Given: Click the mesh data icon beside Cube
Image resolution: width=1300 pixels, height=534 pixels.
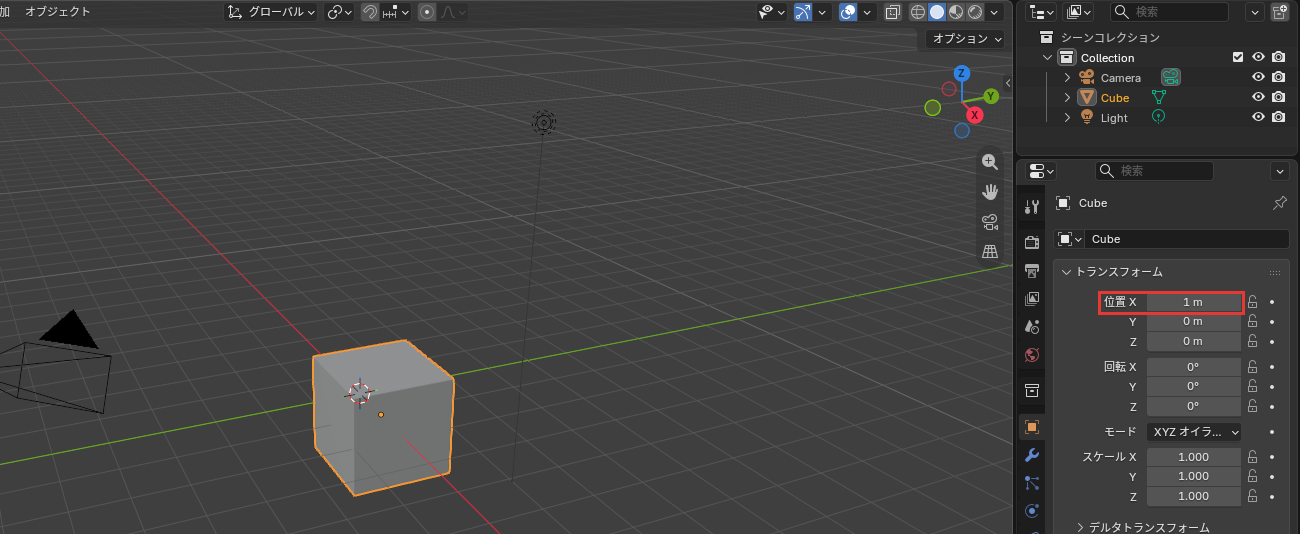Looking at the screenshot, I should click(x=1159, y=97).
